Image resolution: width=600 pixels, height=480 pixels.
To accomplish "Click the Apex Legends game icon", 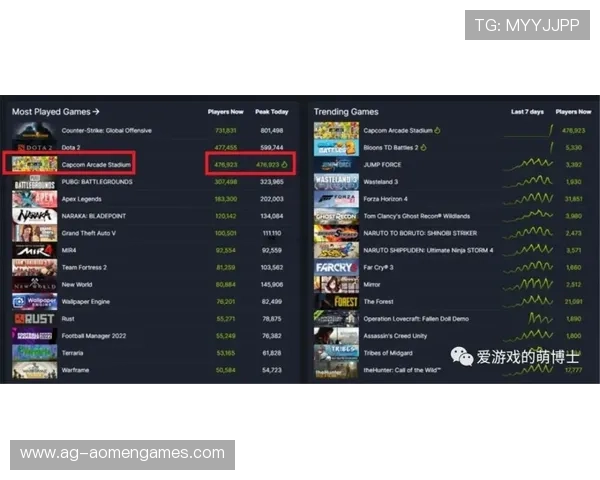I will [x=34, y=198].
